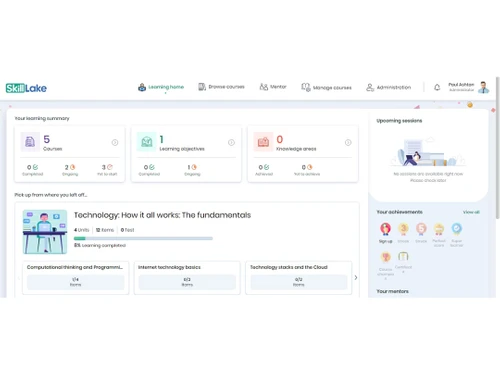This screenshot has width=500, height=375.
Task: Expand the Learning objectives card arrow
Action: click(x=231, y=143)
